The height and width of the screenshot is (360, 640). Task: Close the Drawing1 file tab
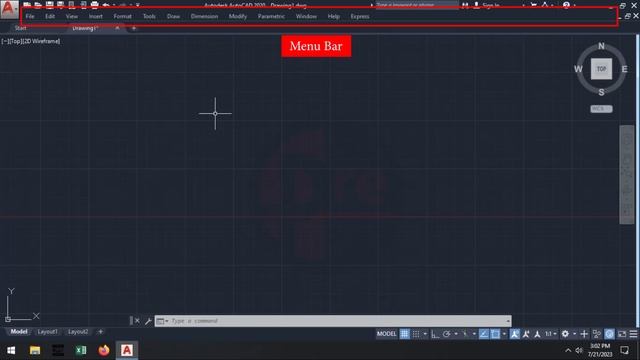(x=117, y=28)
